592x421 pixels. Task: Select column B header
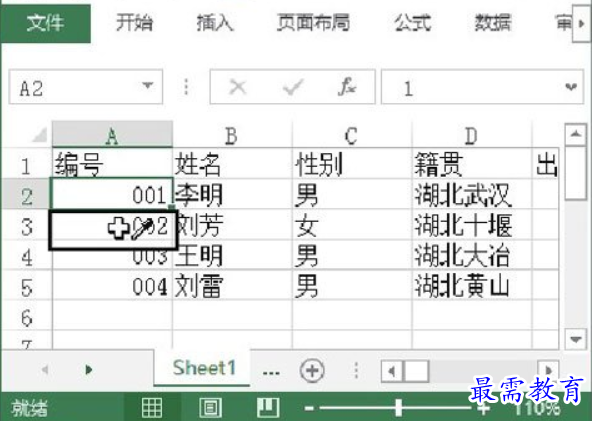click(x=232, y=135)
